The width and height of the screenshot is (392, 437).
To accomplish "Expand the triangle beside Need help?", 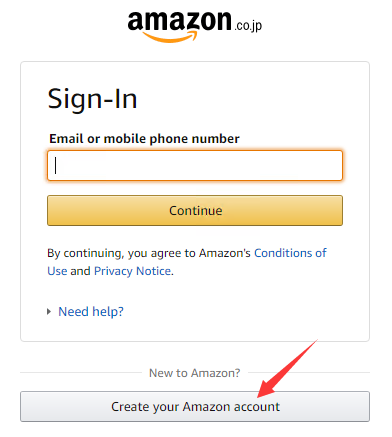I will (x=49, y=312).
